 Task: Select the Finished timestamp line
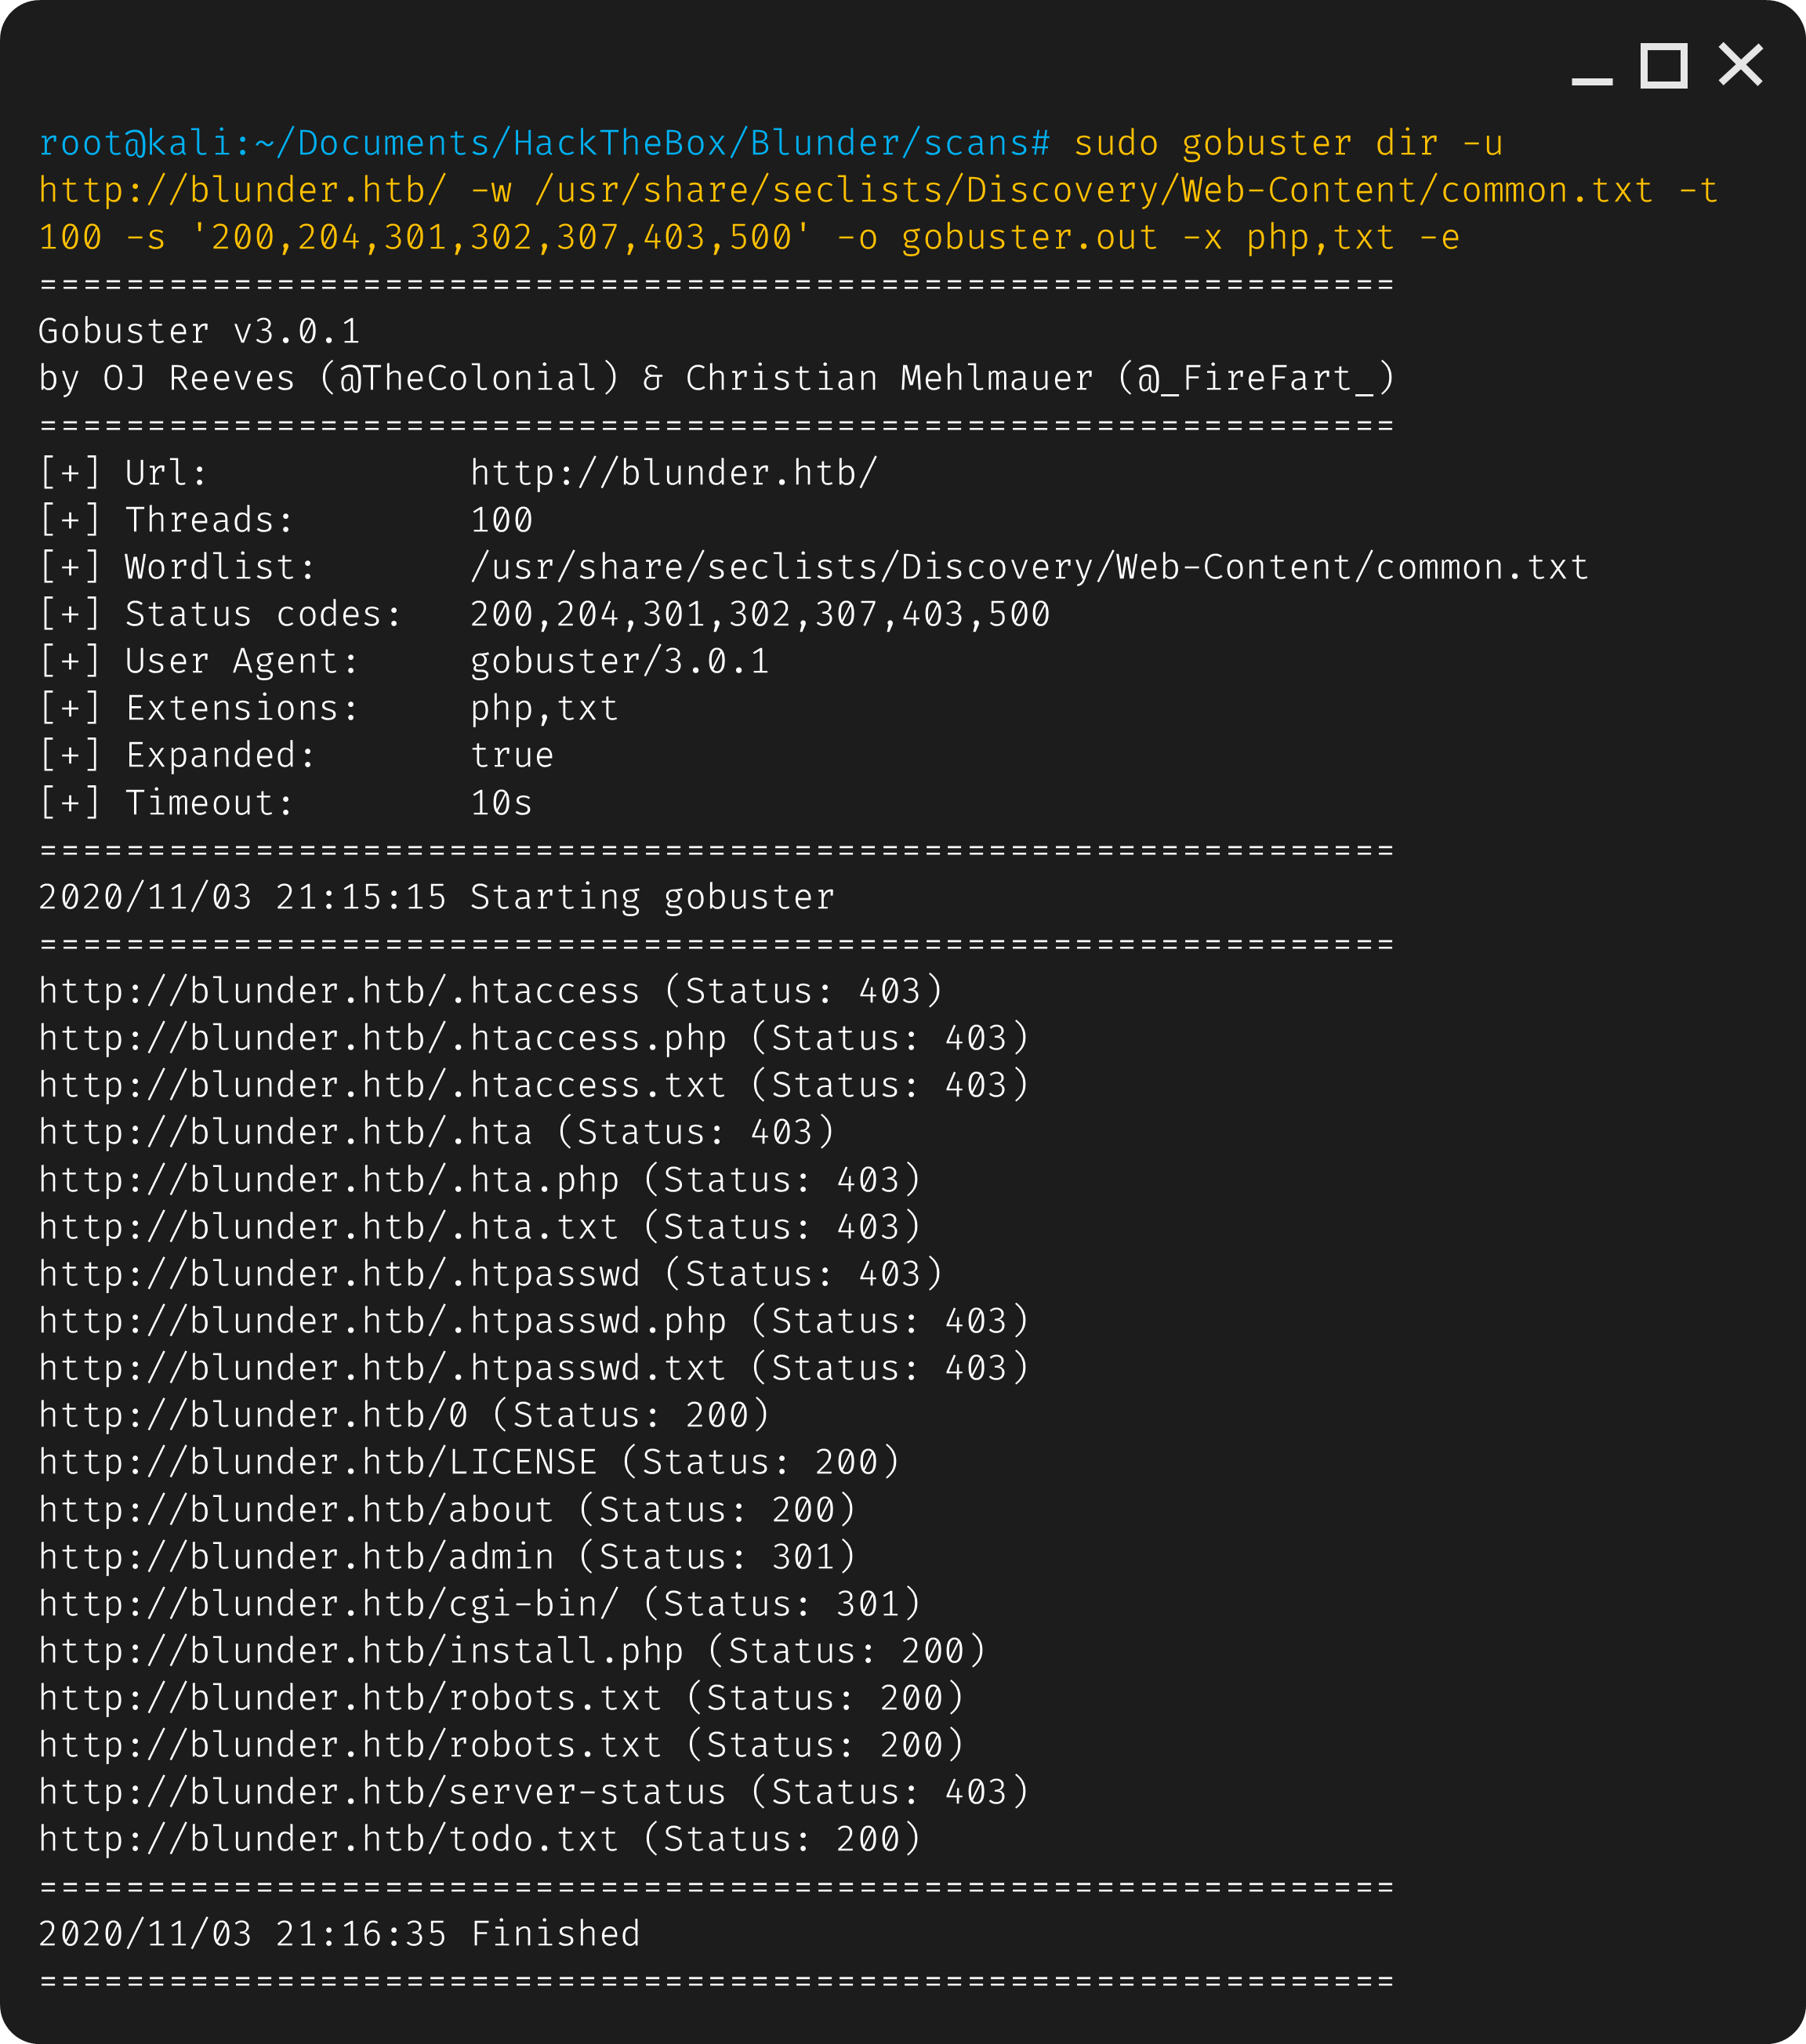tap(340, 1932)
